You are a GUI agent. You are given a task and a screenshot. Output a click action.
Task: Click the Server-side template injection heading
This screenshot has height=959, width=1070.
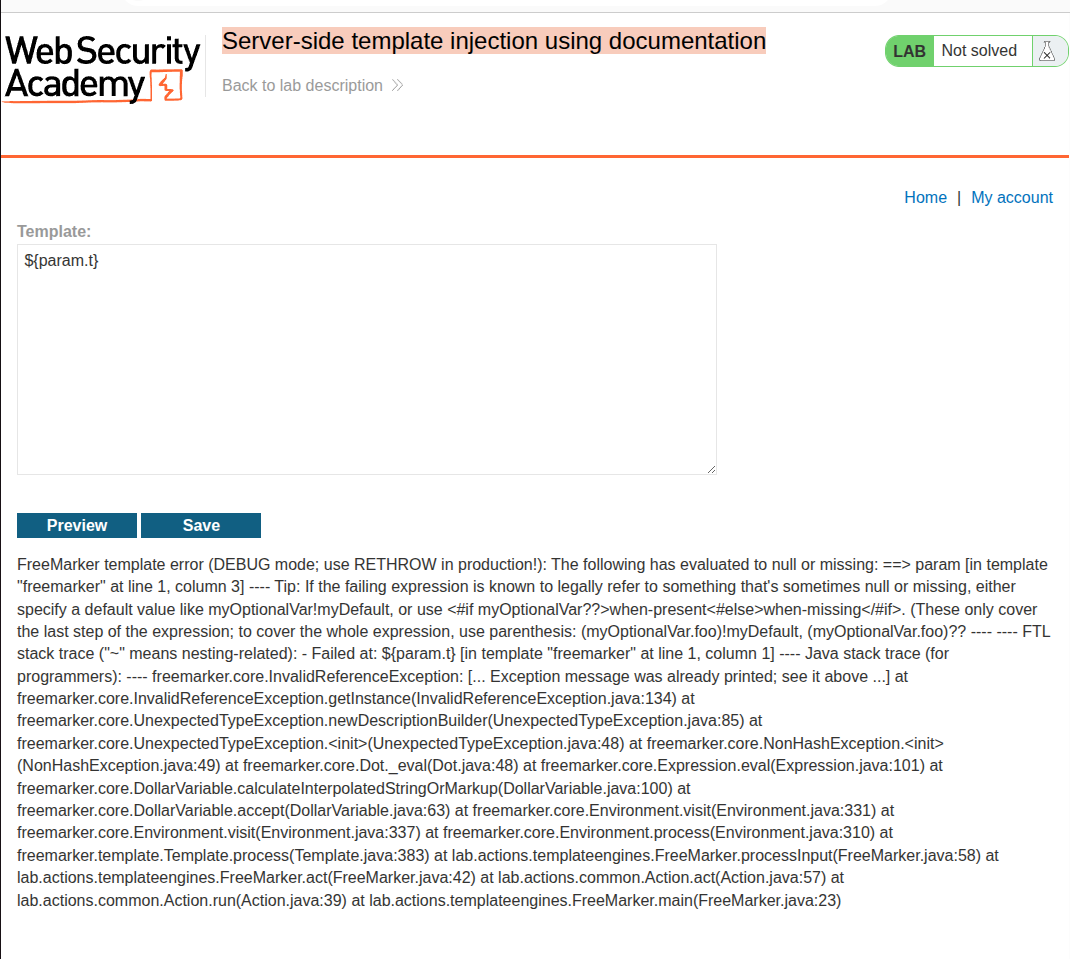click(493, 42)
